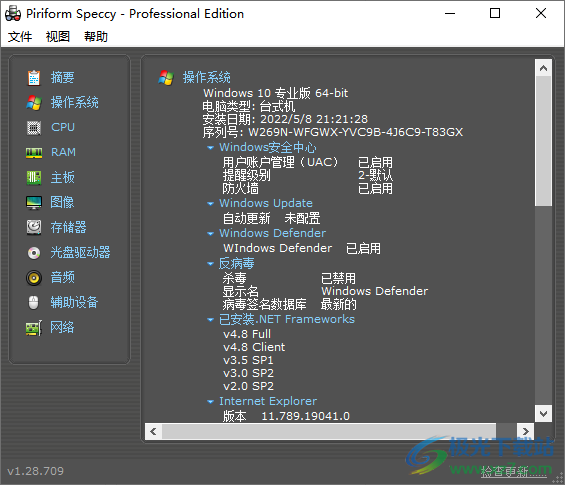Click the Windows logo in the 操作系统 panel heading

click(166, 77)
